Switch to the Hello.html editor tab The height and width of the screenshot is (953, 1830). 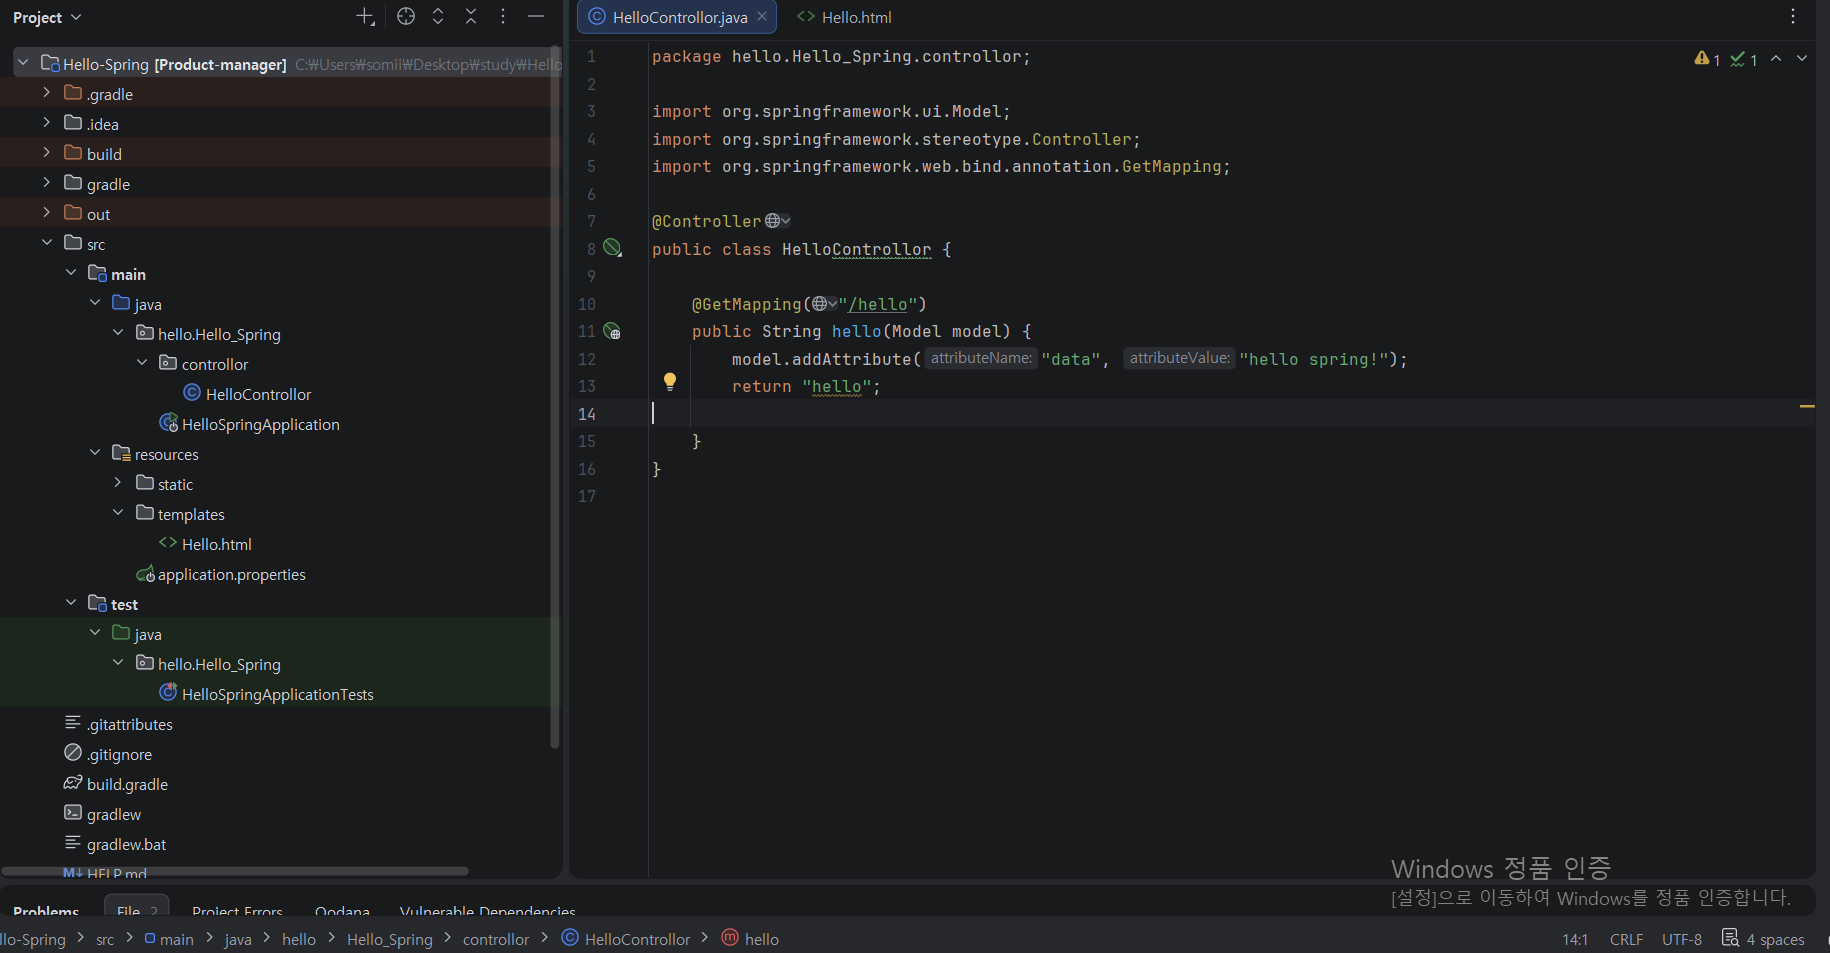tap(844, 17)
